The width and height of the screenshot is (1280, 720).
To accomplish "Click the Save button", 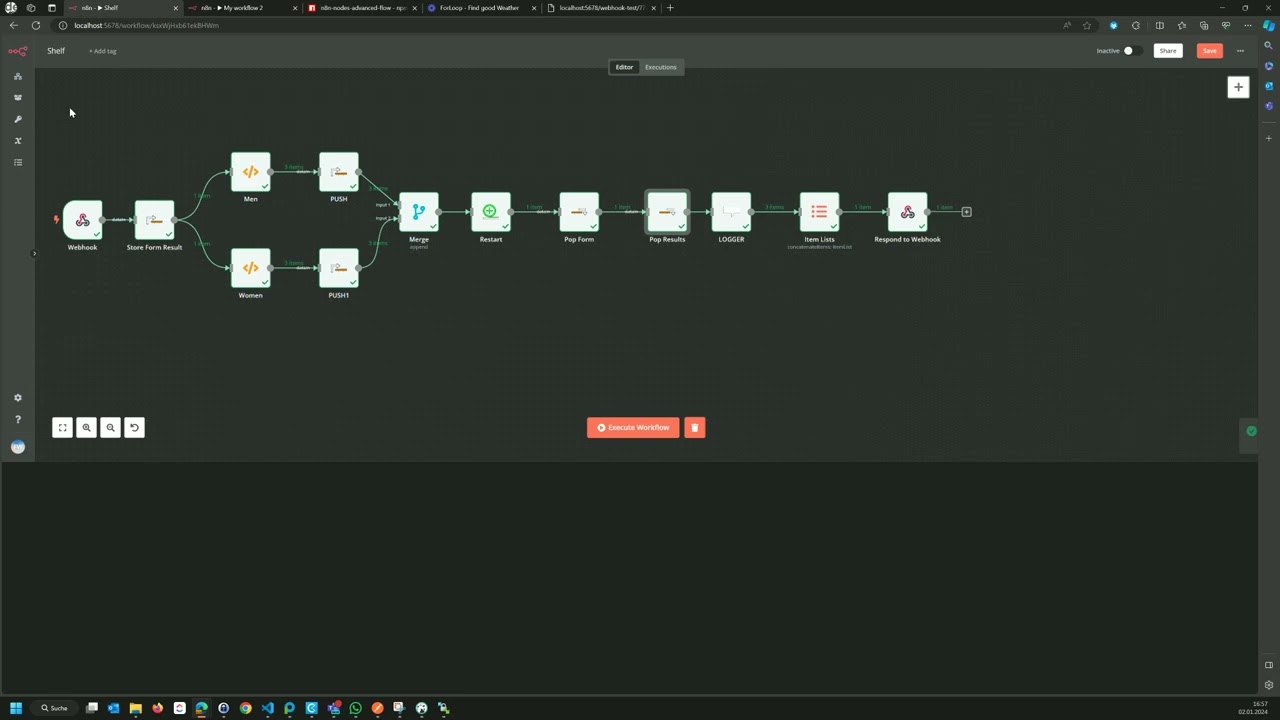I will (x=1209, y=51).
